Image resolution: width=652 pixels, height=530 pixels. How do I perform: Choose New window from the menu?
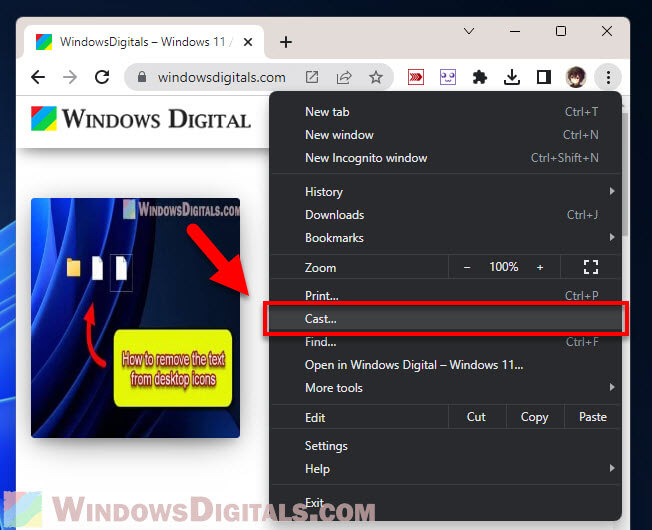pos(446,135)
